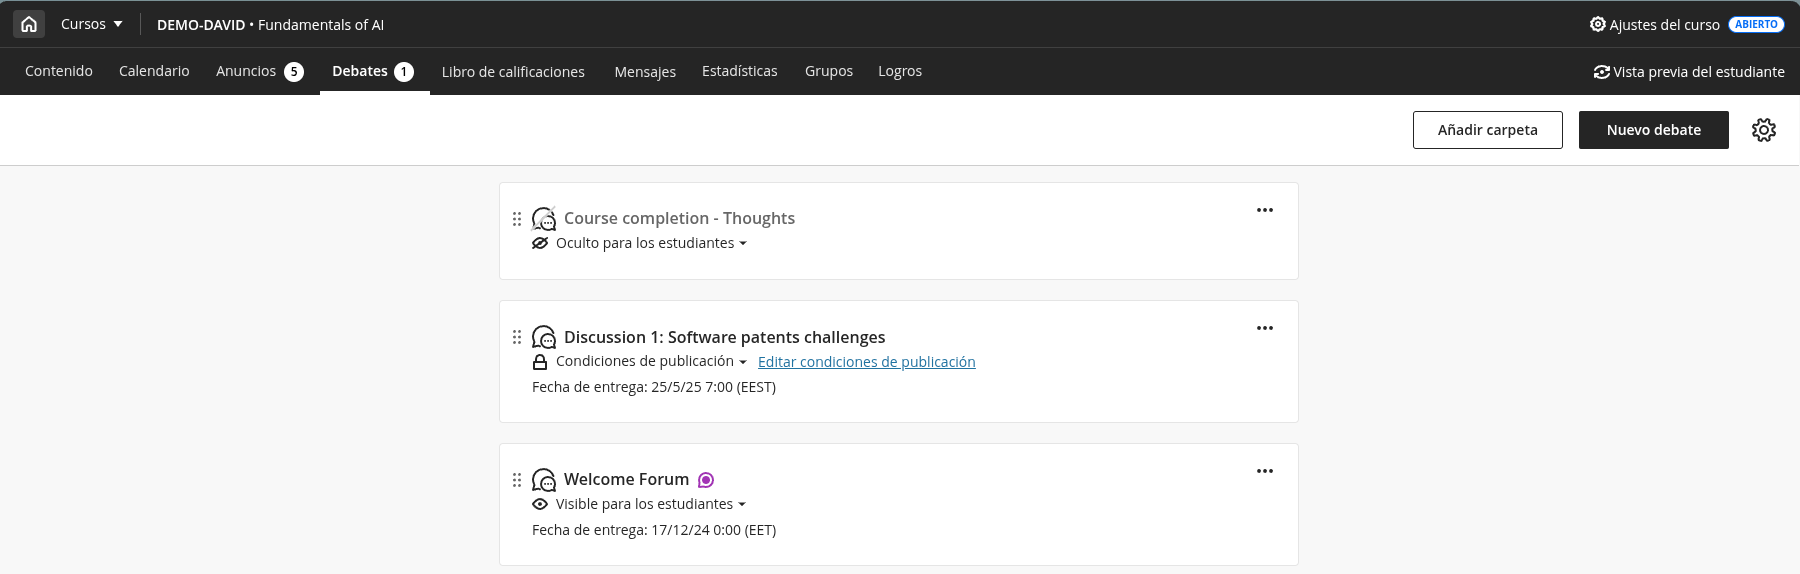Open discussion settings gear icon
Screen dimensions: 1800x574
pyautogui.click(x=1764, y=130)
